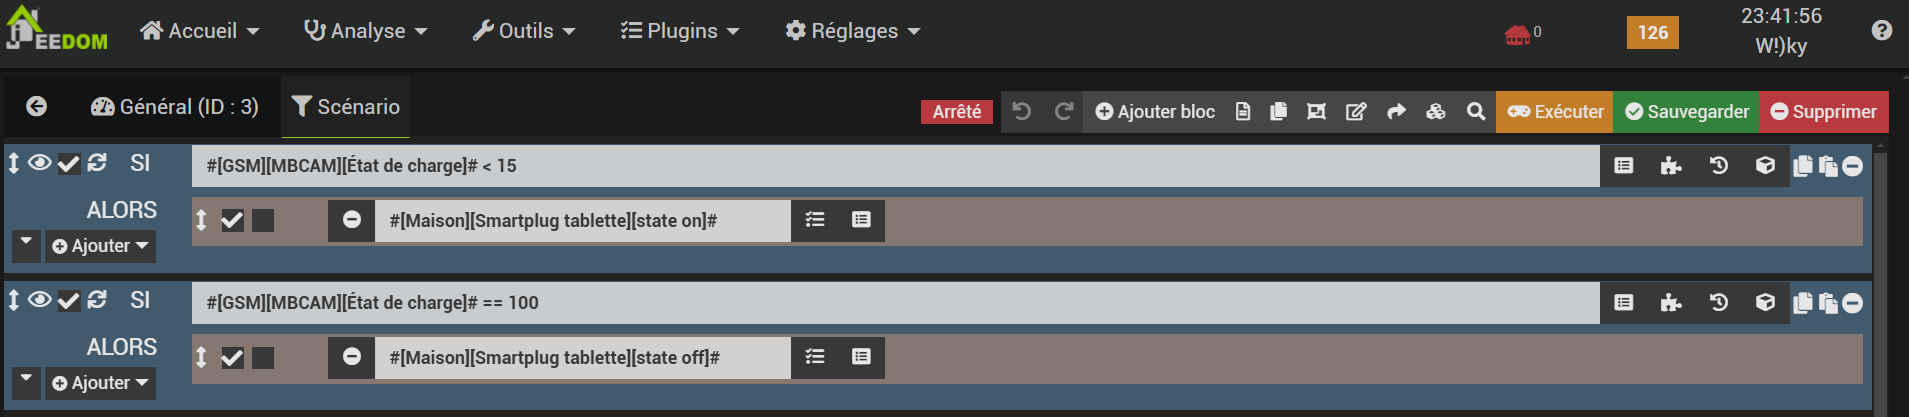Open the help question mark icon
The width and height of the screenshot is (1909, 417).
[x=1881, y=31]
